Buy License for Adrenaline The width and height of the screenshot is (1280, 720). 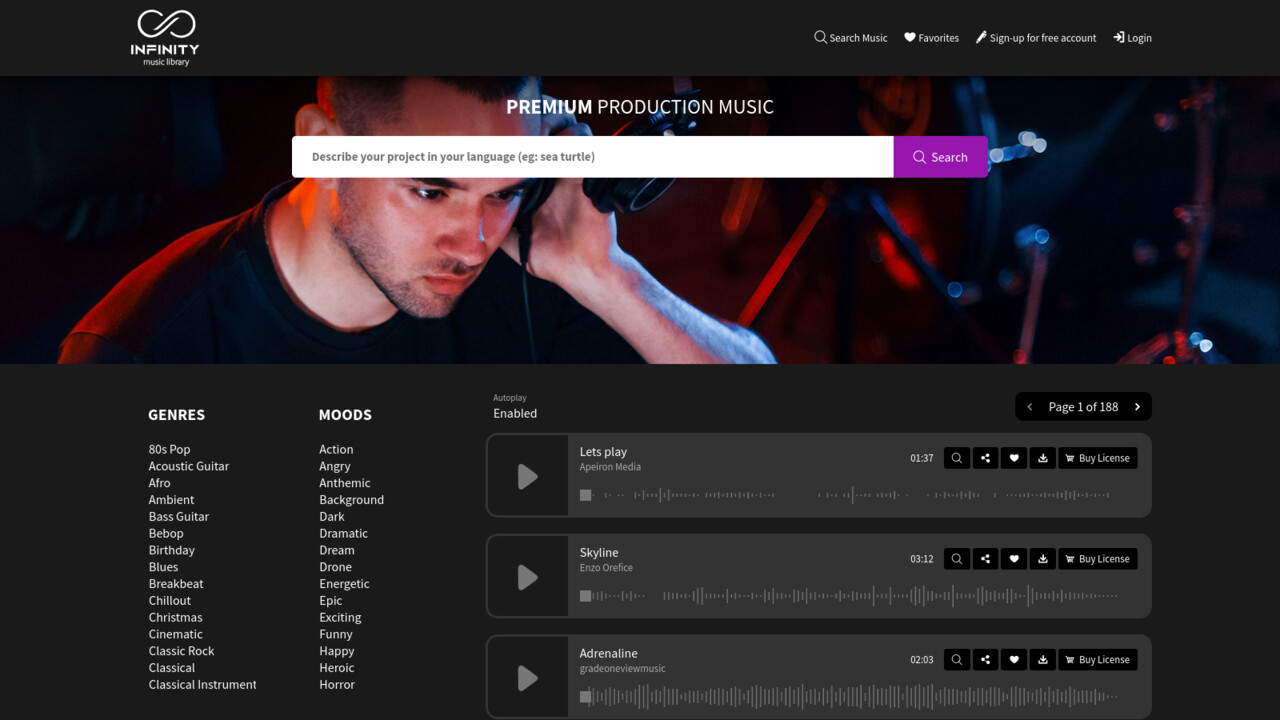point(1098,660)
